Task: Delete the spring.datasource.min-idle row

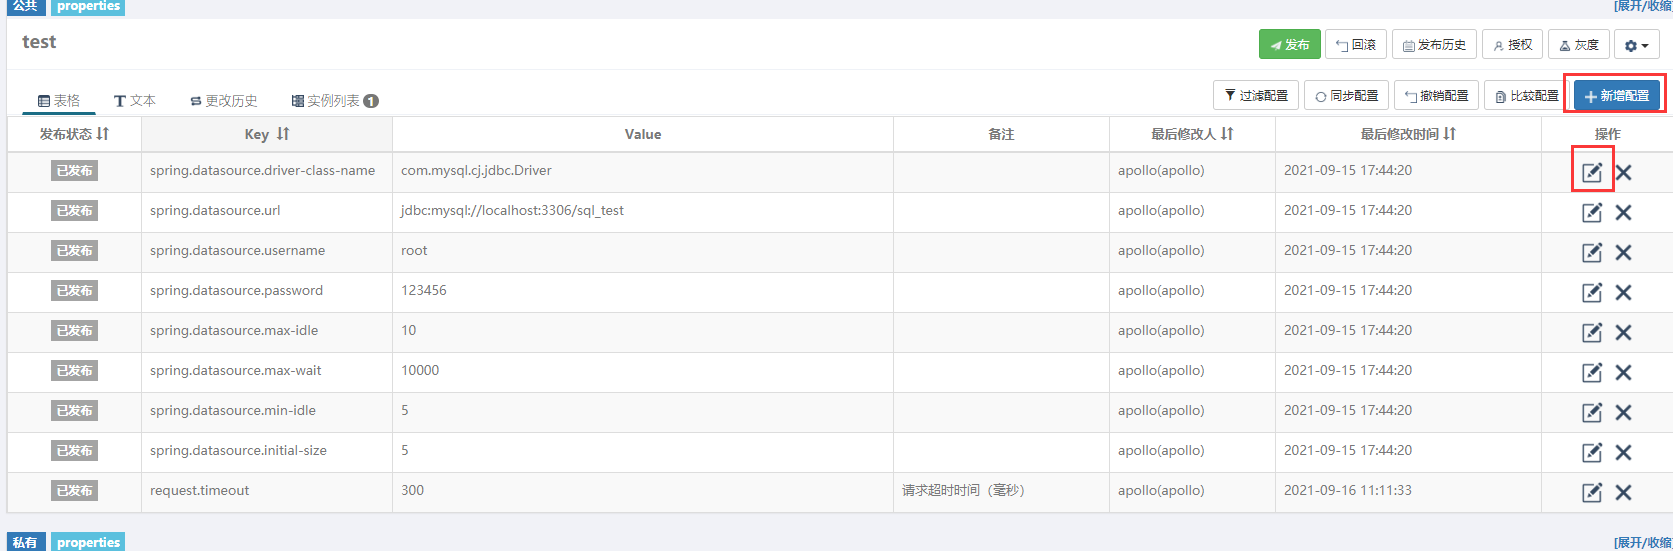Action: 1623,412
